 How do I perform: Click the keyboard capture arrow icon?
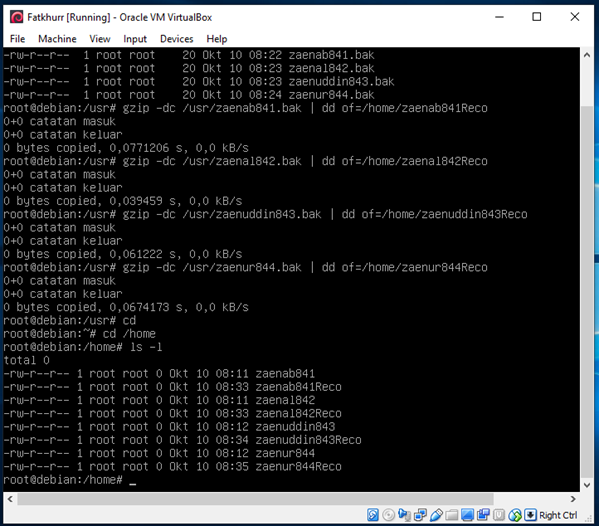(x=530, y=515)
